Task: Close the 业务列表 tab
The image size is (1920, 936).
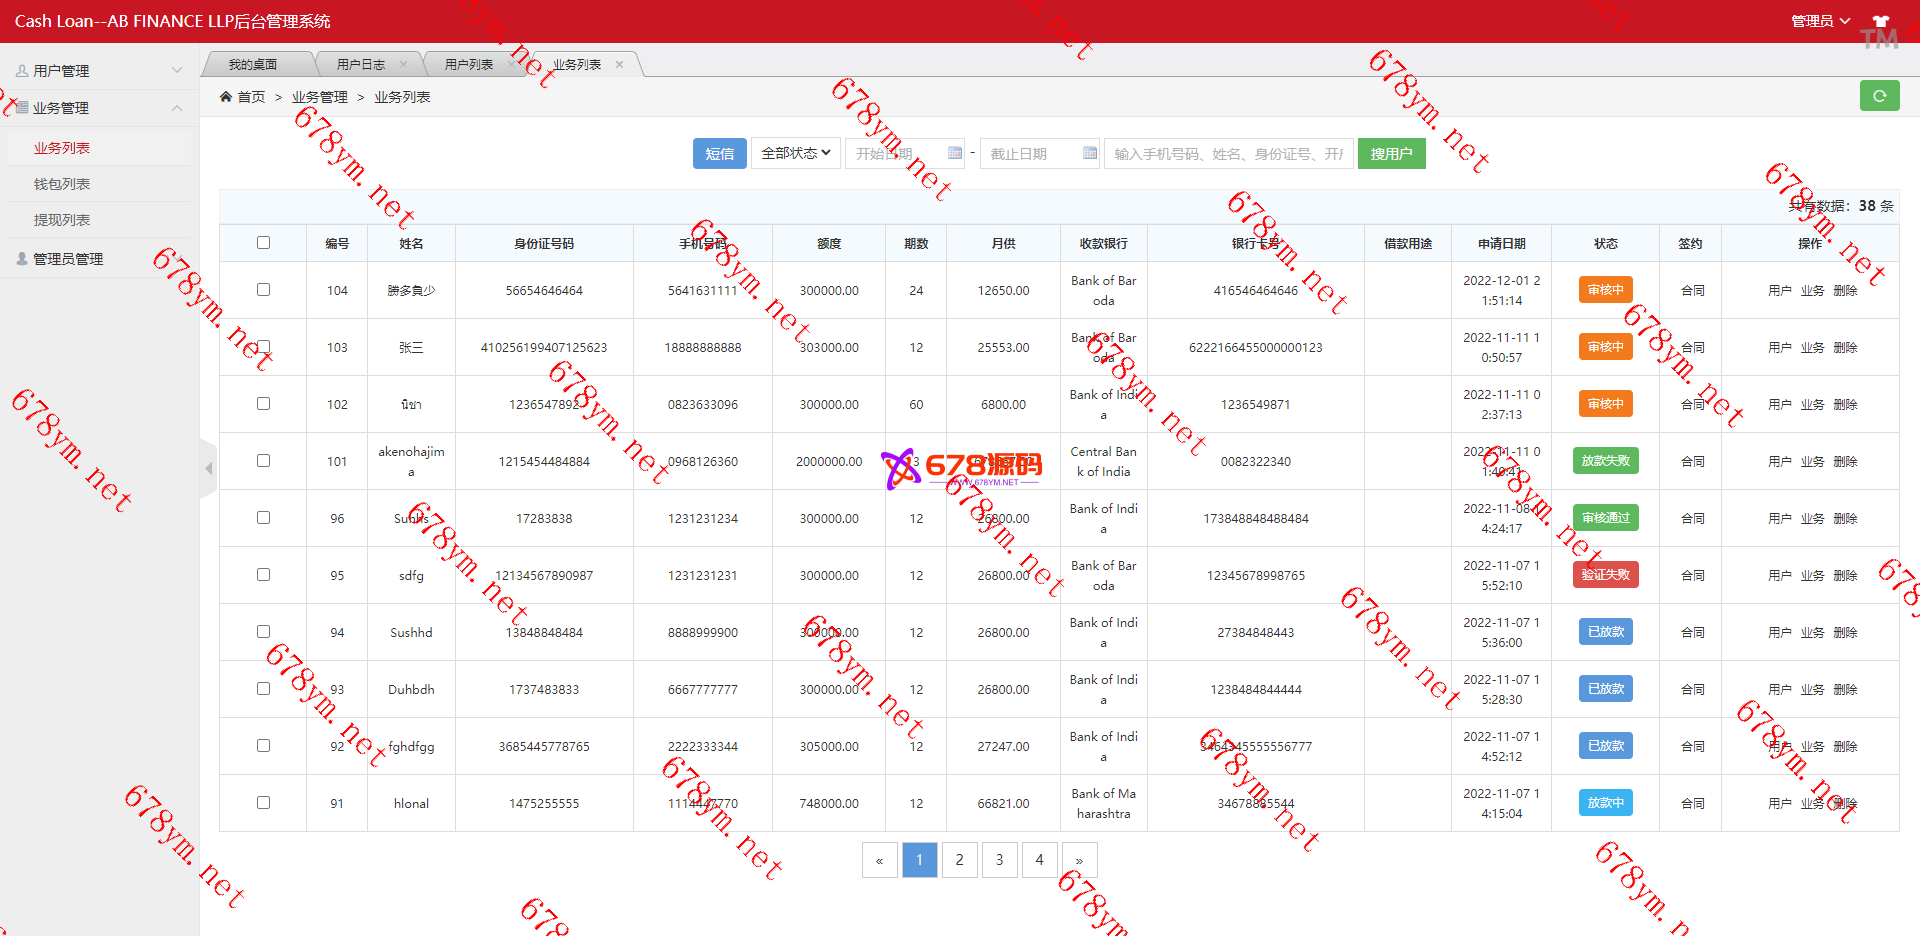Action: (x=620, y=65)
